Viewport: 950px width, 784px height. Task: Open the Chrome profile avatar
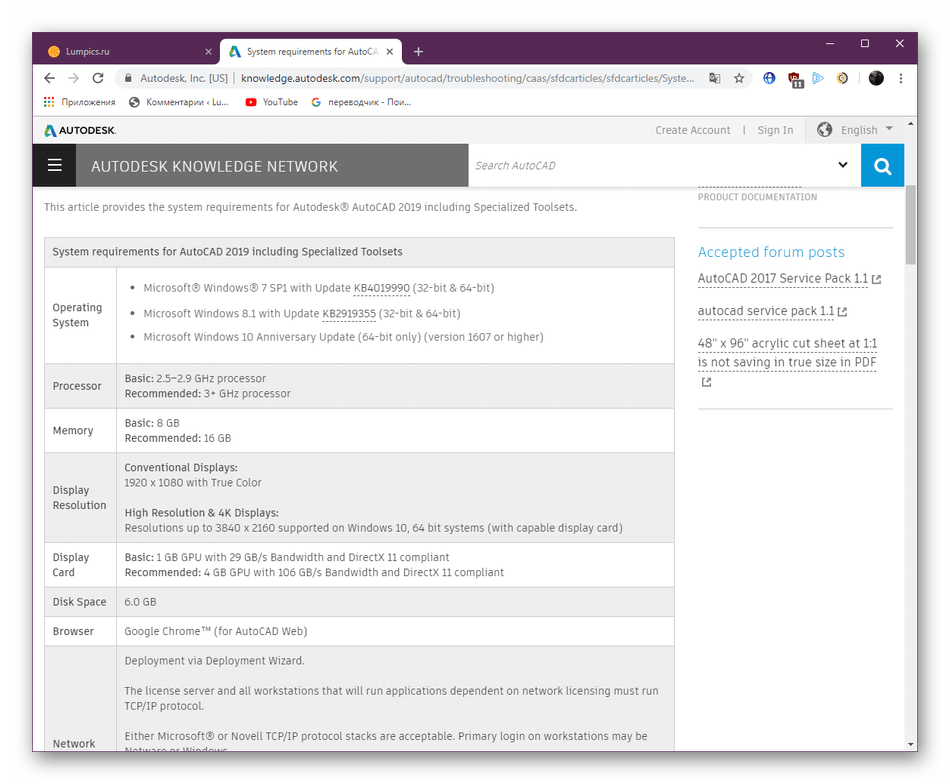coord(876,78)
